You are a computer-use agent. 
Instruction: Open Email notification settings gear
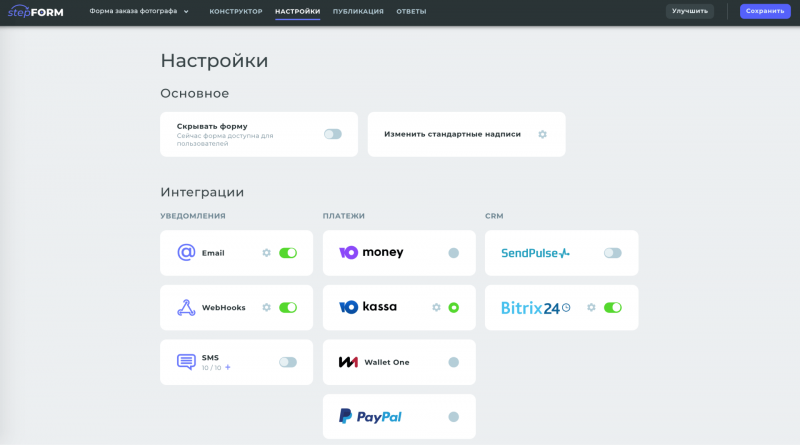266,253
